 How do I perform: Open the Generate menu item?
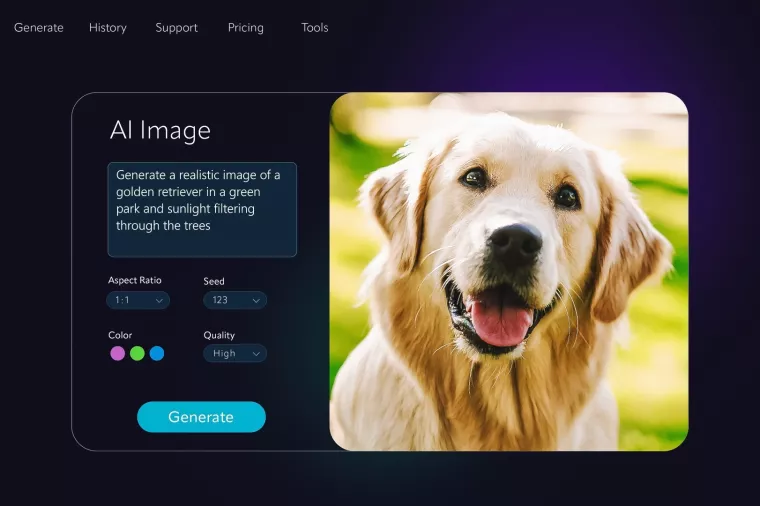(39, 28)
